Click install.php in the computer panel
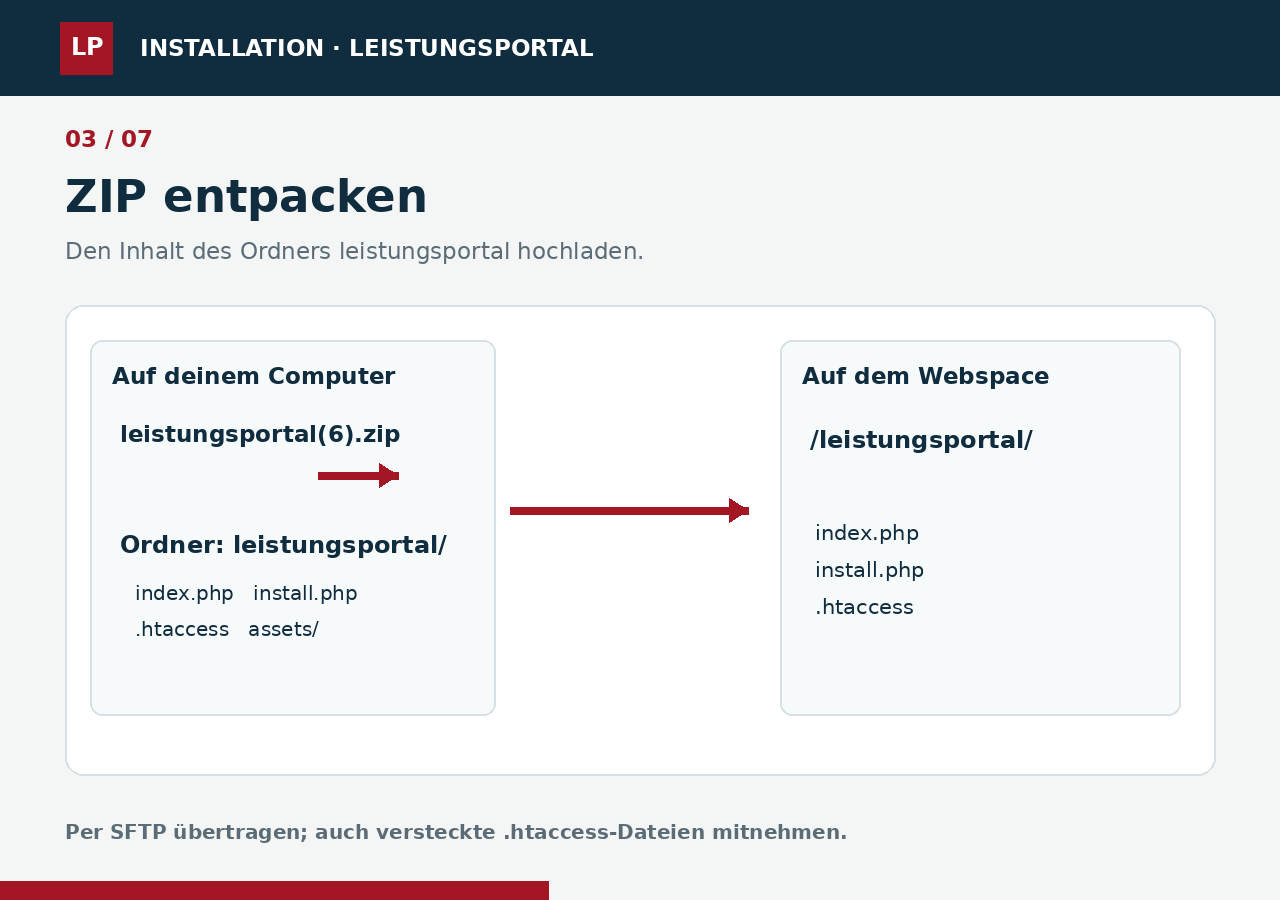This screenshot has width=1280, height=900. pyautogui.click(x=305, y=593)
